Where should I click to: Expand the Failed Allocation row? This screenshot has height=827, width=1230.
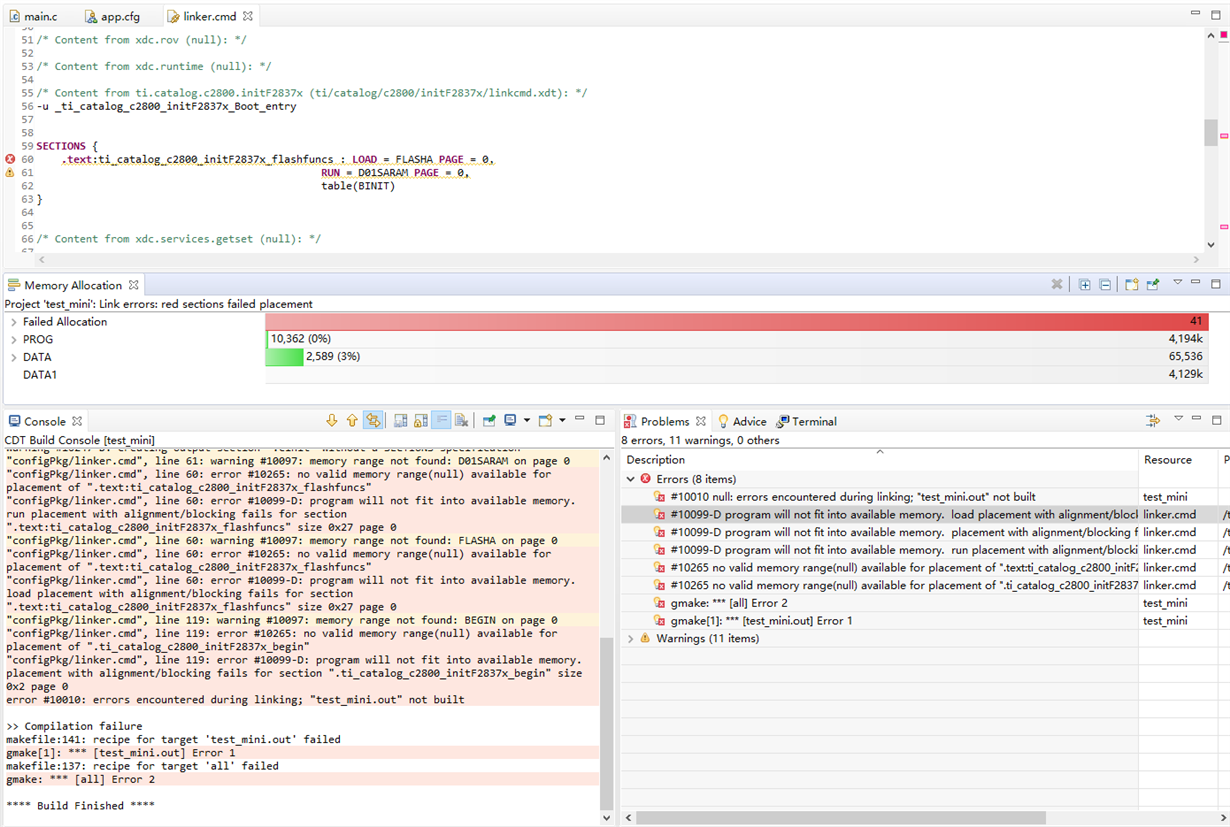pyautogui.click(x=14, y=322)
